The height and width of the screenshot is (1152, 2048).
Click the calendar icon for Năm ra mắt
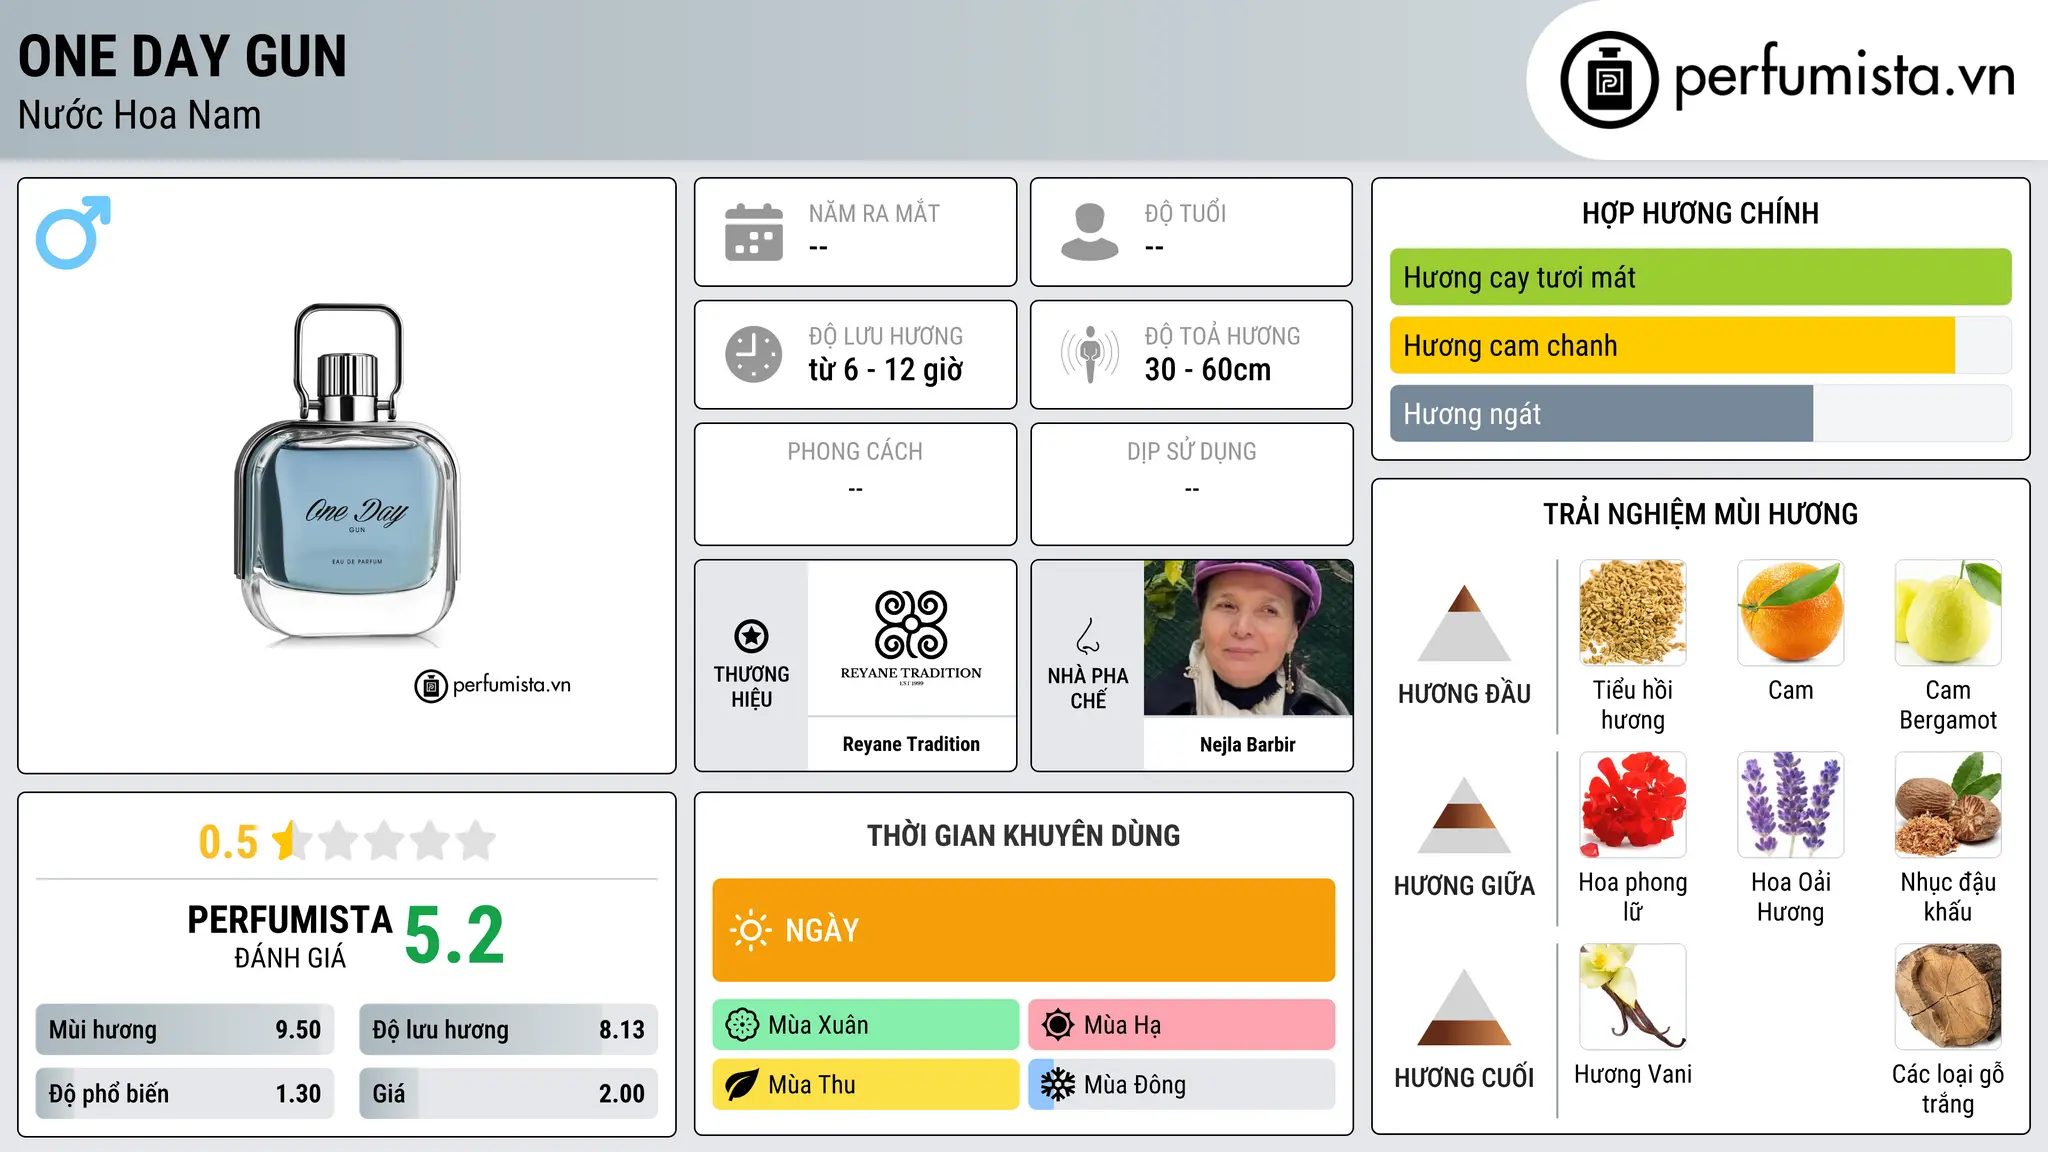point(754,232)
